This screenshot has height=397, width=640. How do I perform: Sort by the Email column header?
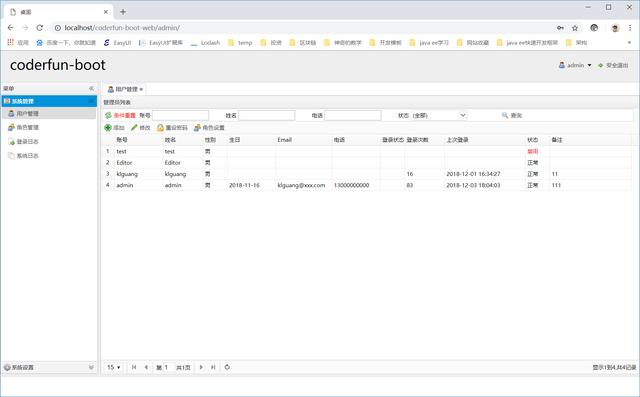pos(284,140)
